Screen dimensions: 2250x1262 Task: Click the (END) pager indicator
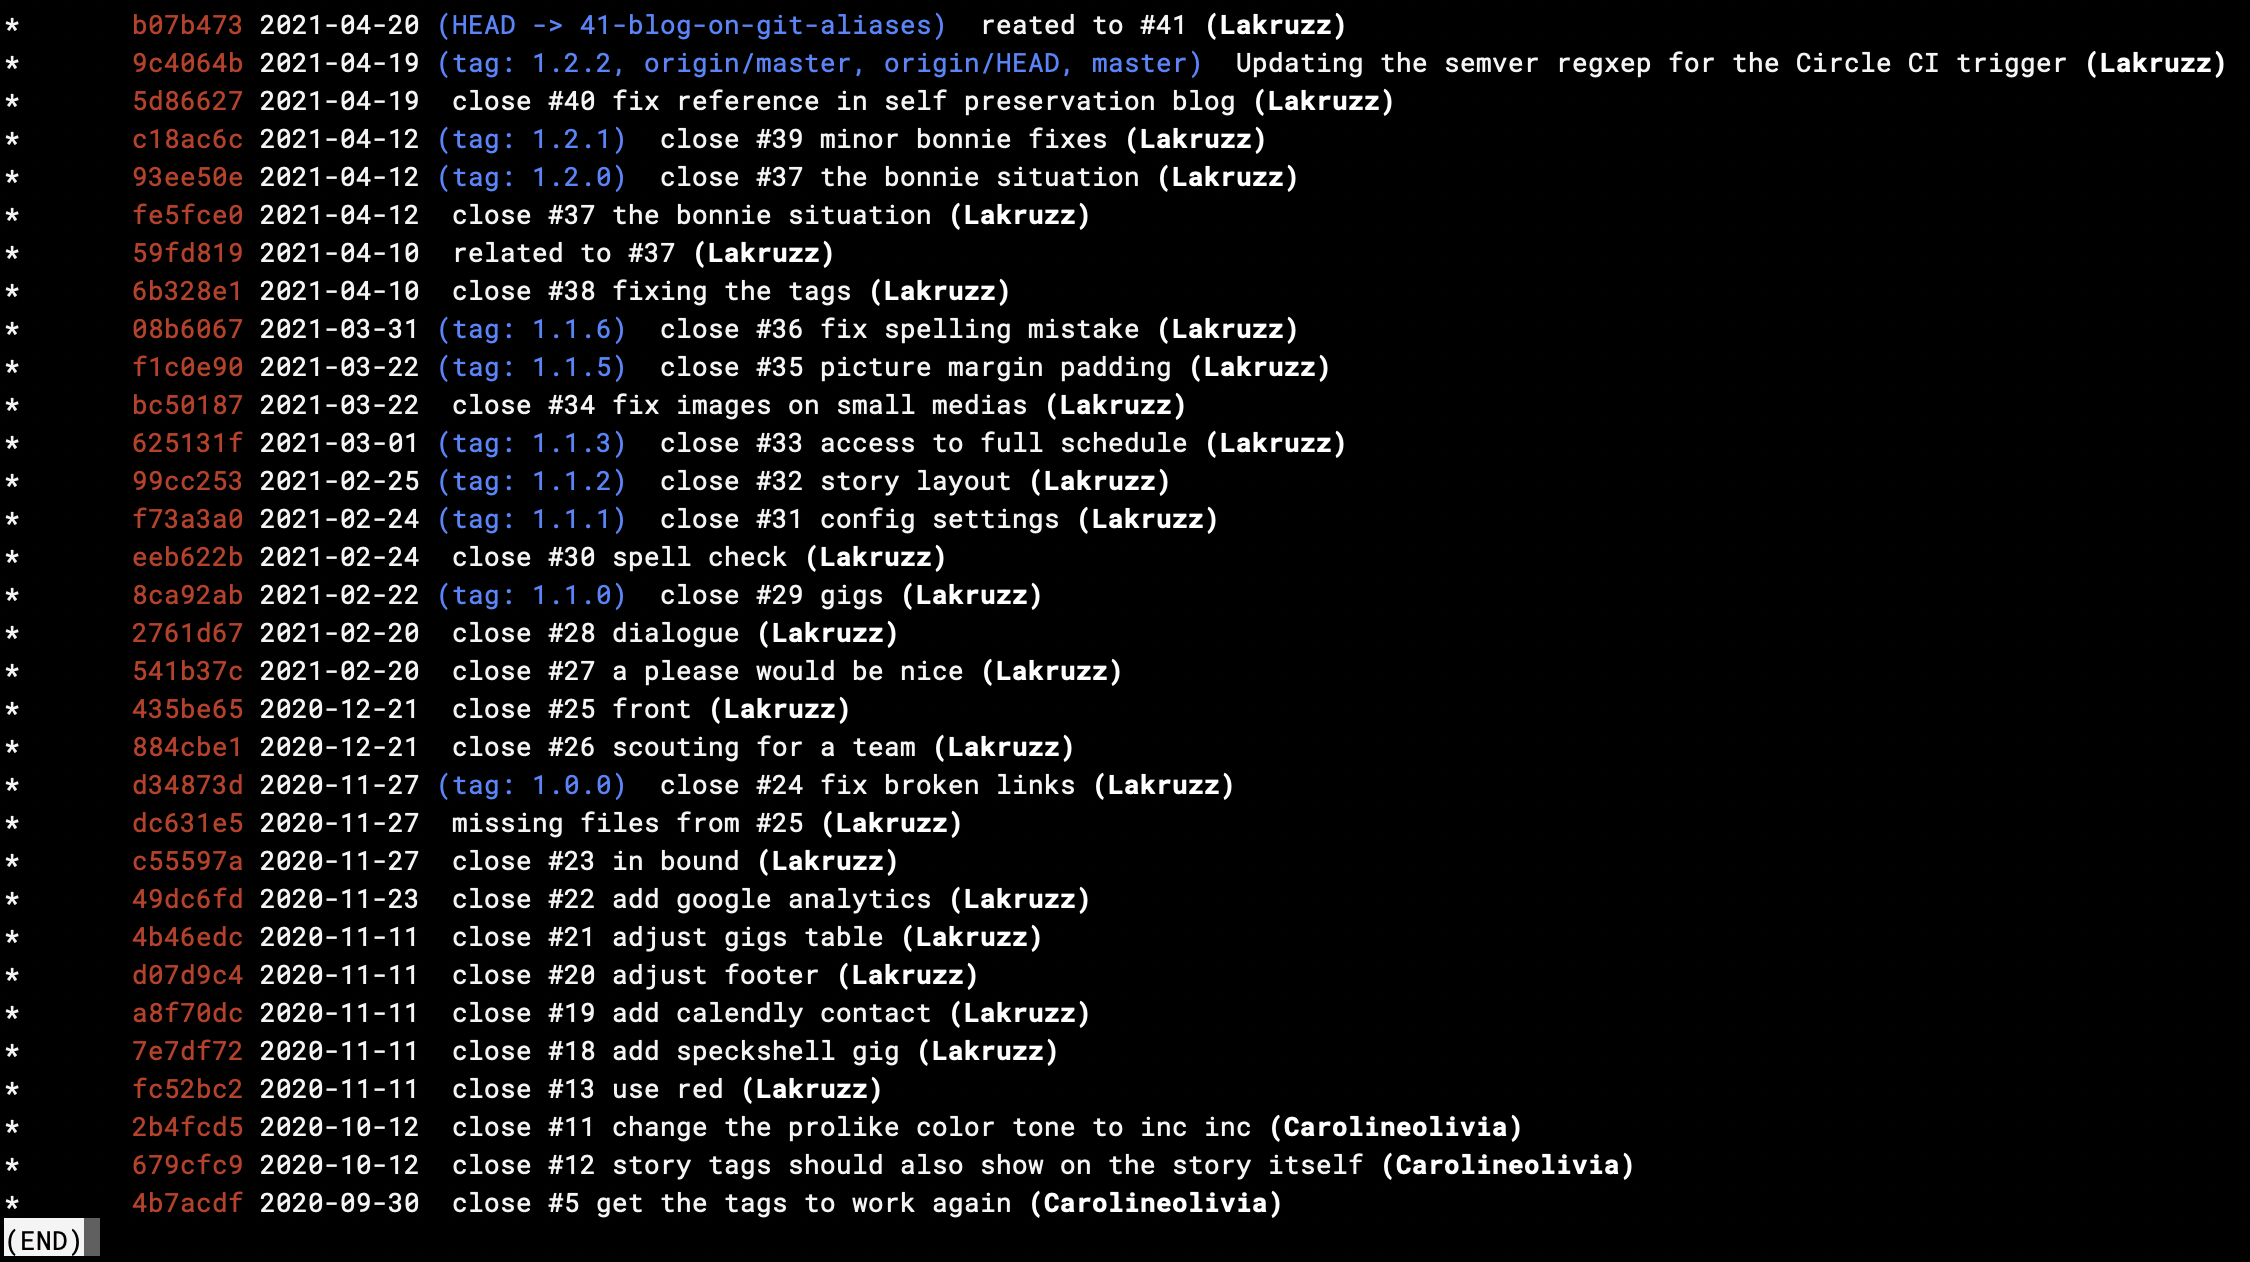[x=44, y=1241]
